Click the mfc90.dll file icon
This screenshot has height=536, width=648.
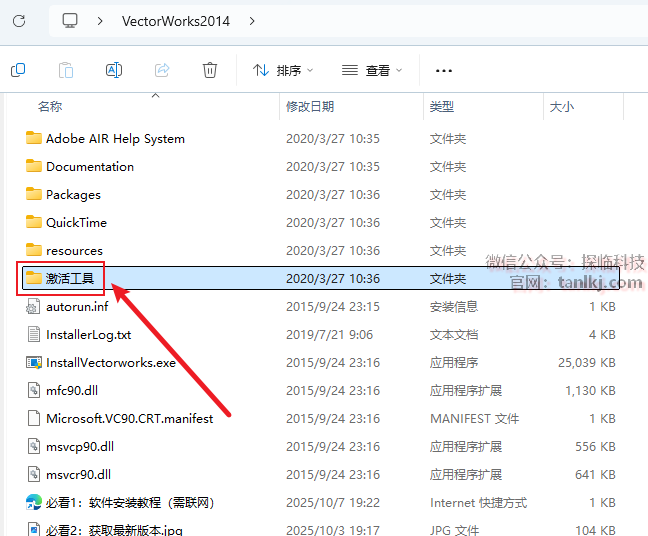click(x=34, y=391)
